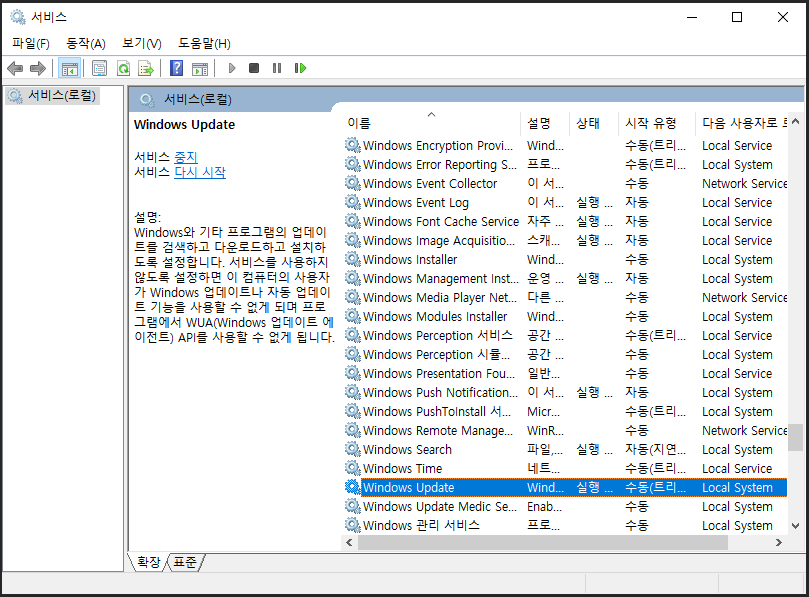809x597 pixels.
Task: Click Windows Update heading in description pane
Action: click(184, 124)
